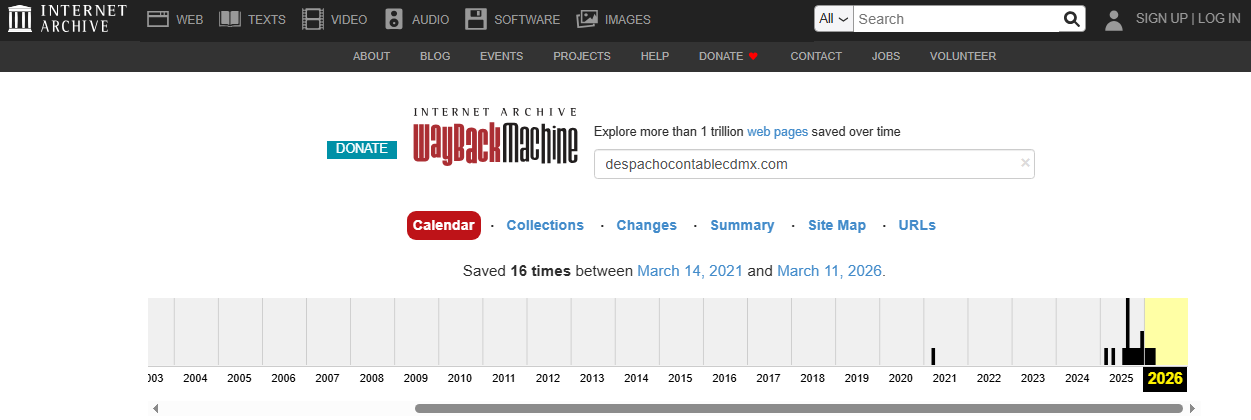This screenshot has height=420, width=1251.
Task: Click the top Search text field
Action: pos(957,19)
